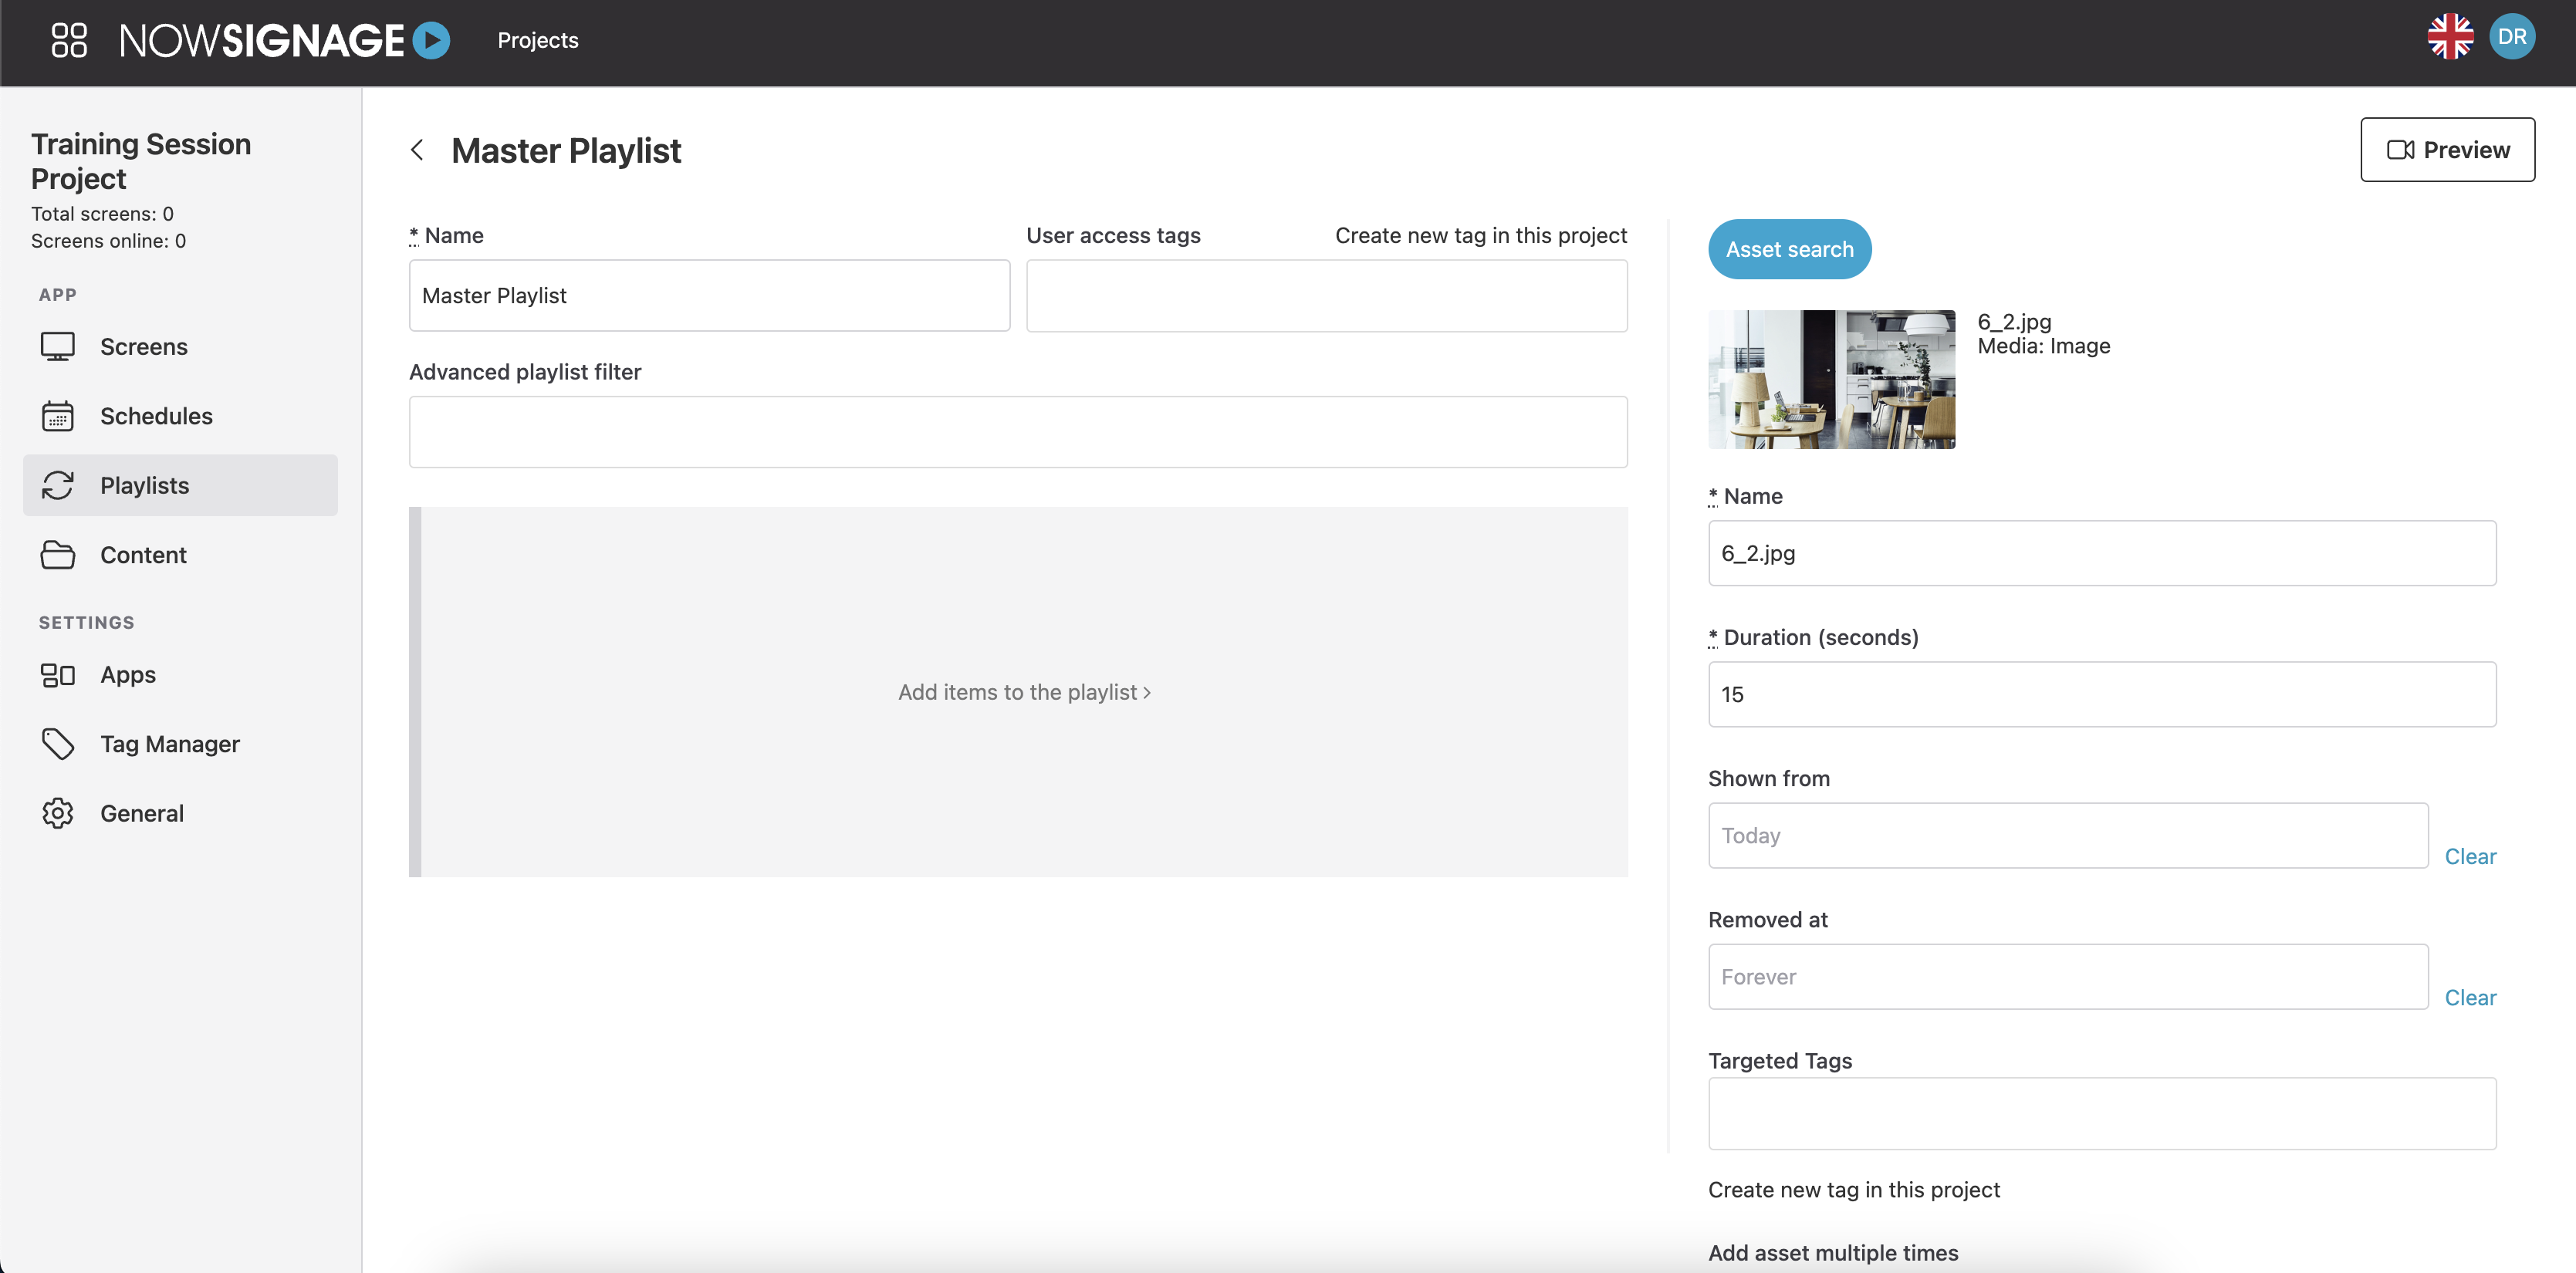Open the Advanced playlist filter field

1018,432
